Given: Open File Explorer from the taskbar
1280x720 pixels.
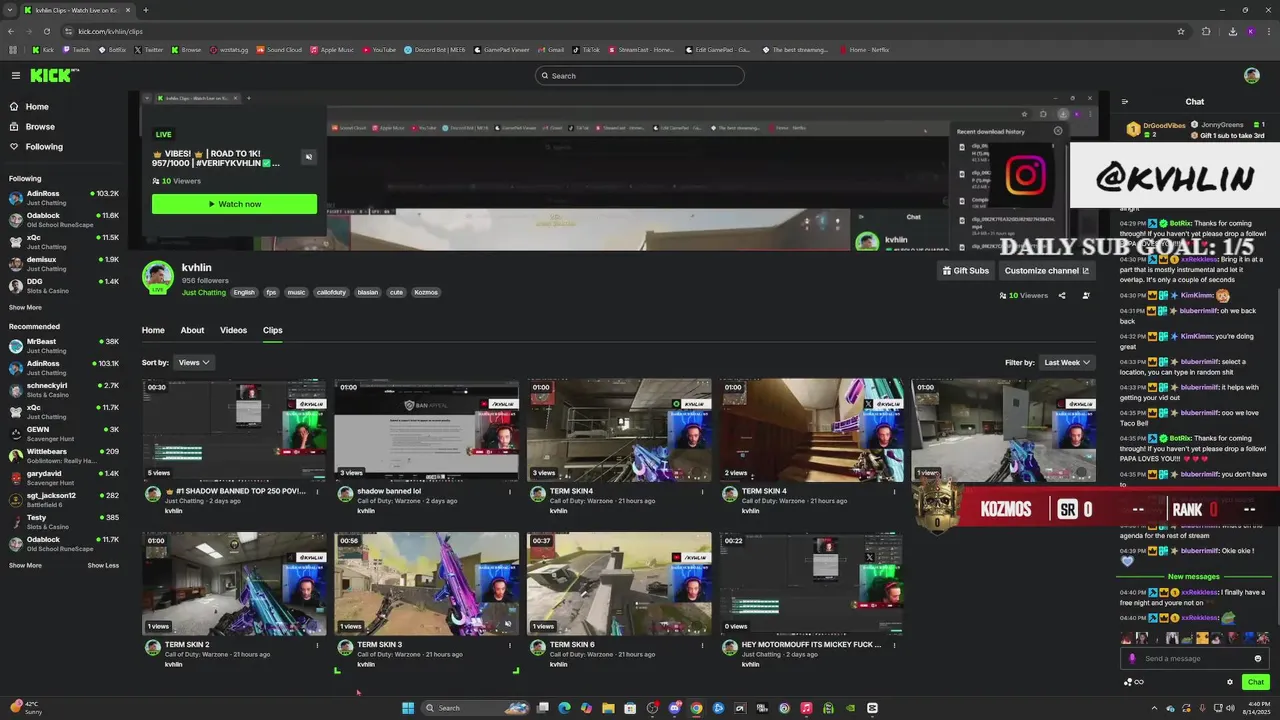Looking at the screenshot, I should click(x=608, y=708).
